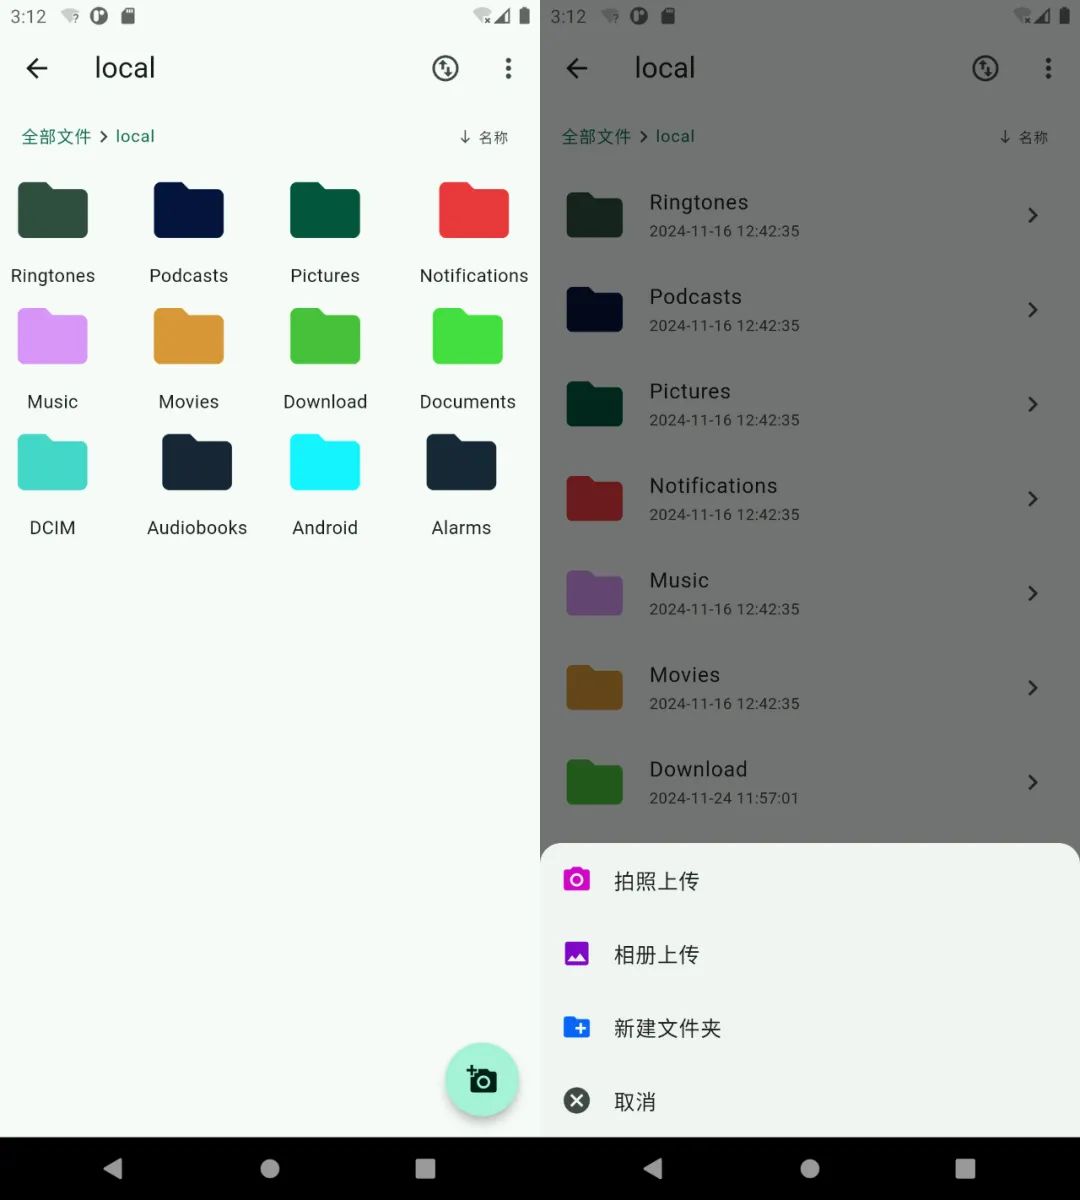Expand Download row chevron in list view
The width and height of the screenshot is (1080, 1200).
point(1033,782)
